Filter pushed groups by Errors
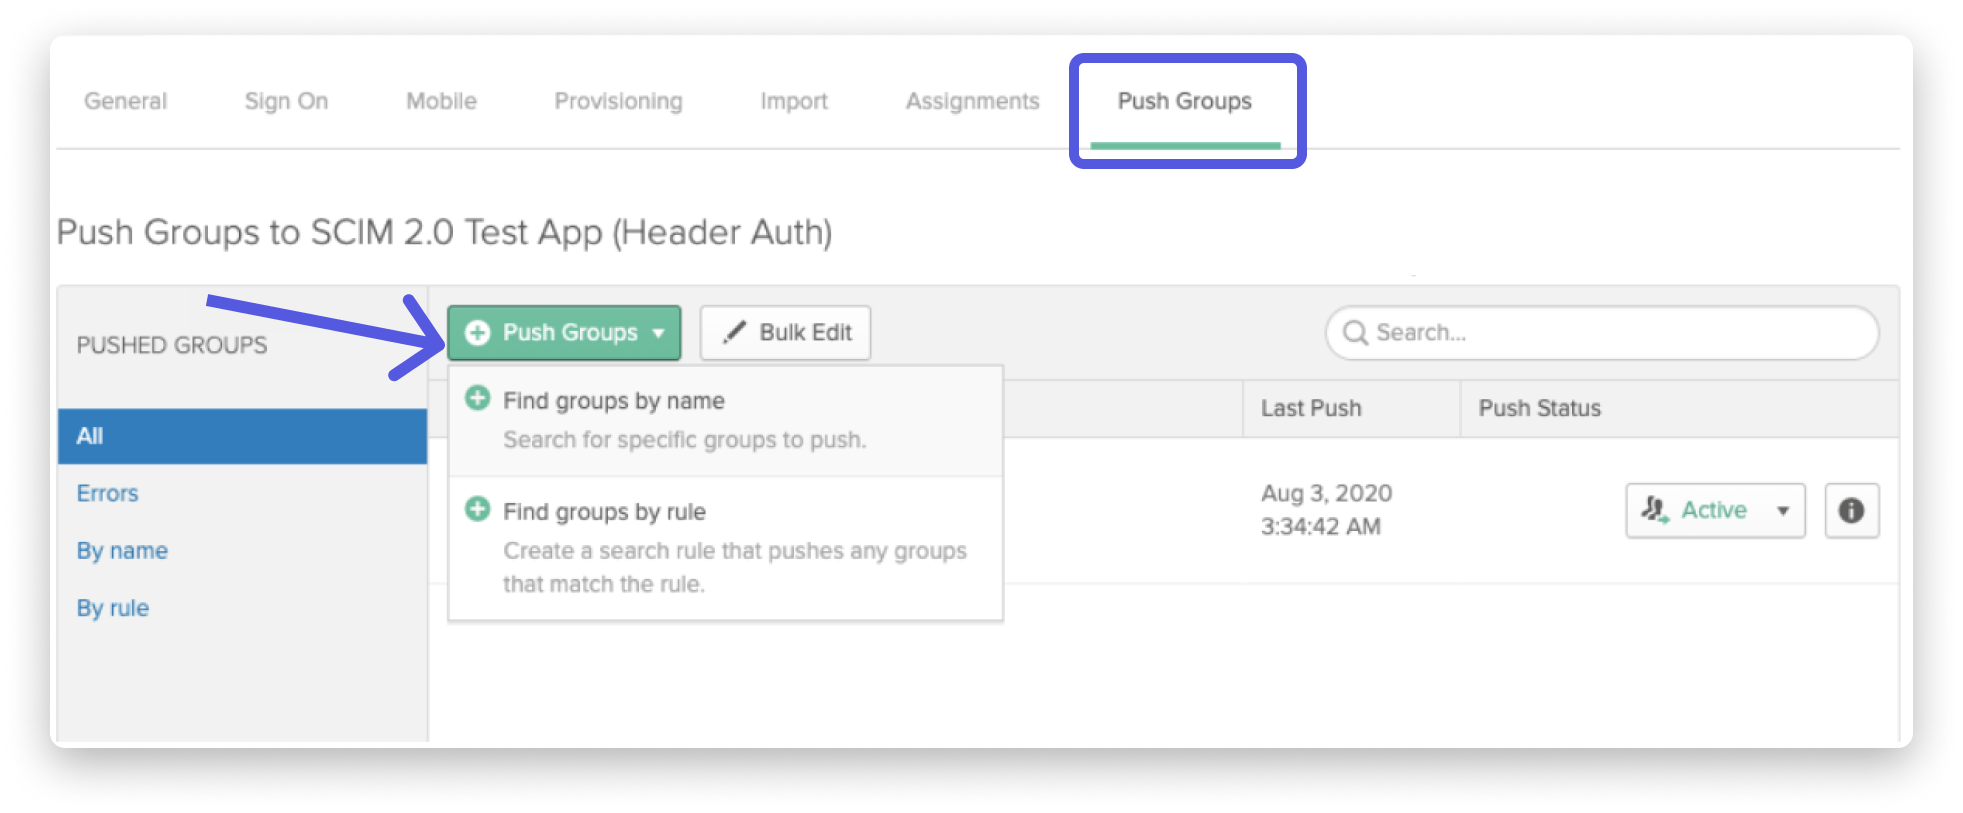Image resolution: width=1963 pixels, height=813 pixels. (x=107, y=493)
